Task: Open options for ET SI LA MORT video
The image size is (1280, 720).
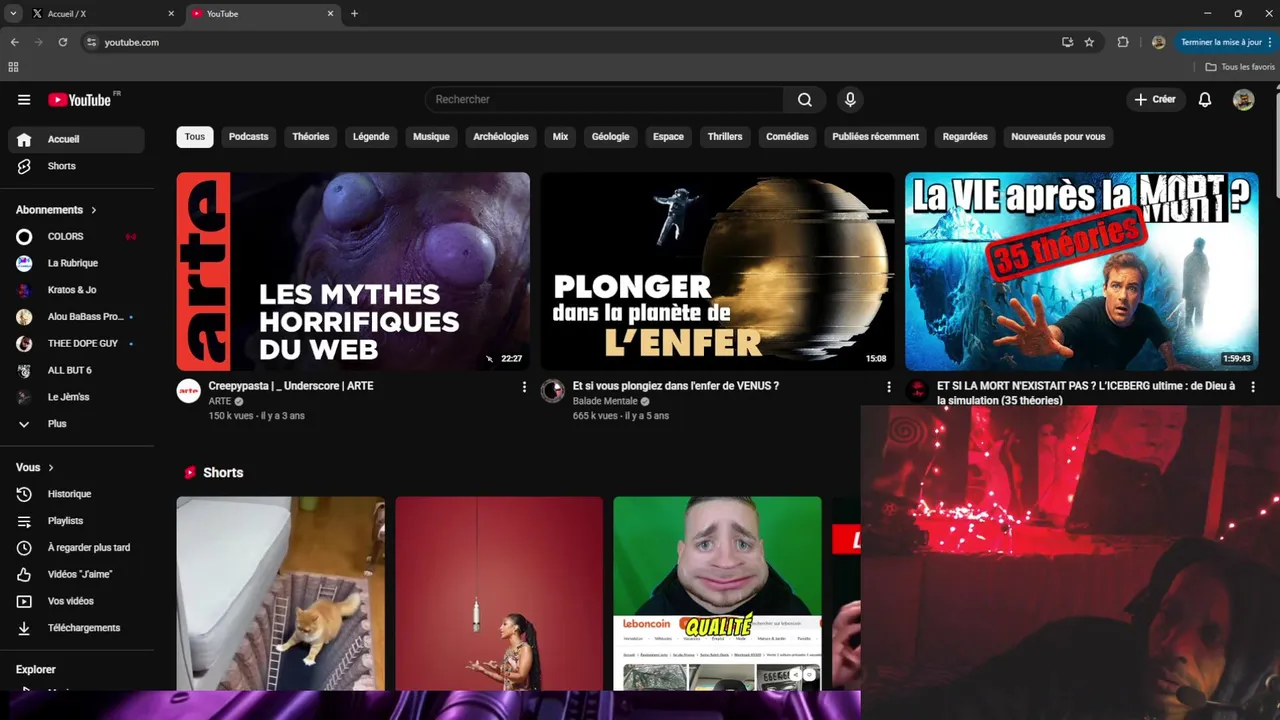Action: pos(1252,387)
